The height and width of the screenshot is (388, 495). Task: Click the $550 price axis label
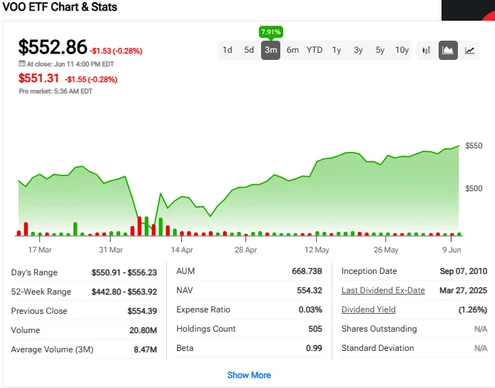click(474, 146)
